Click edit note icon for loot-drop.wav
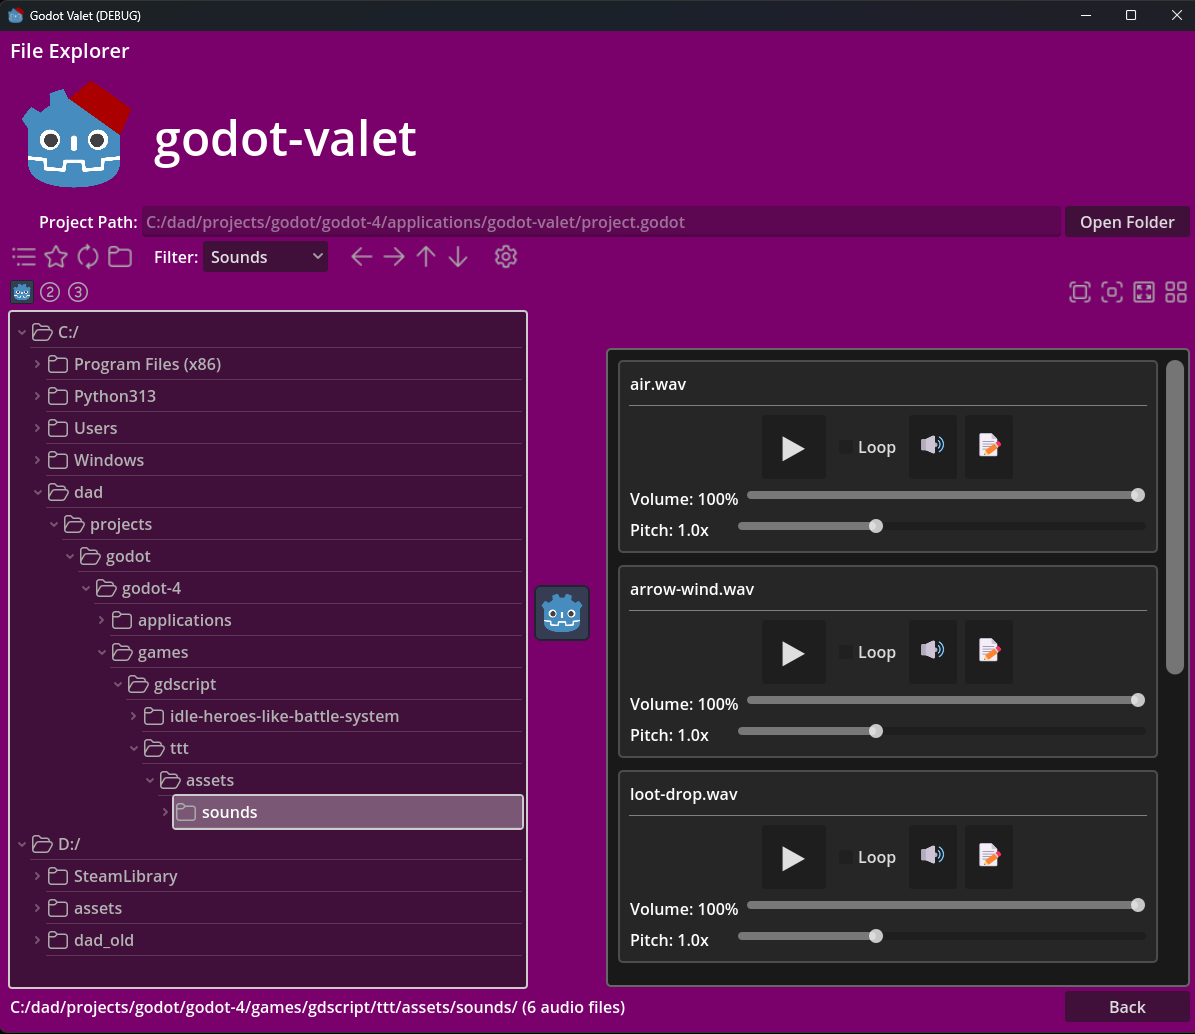This screenshot has width=1195, height=1034. [x=988, y=857]
